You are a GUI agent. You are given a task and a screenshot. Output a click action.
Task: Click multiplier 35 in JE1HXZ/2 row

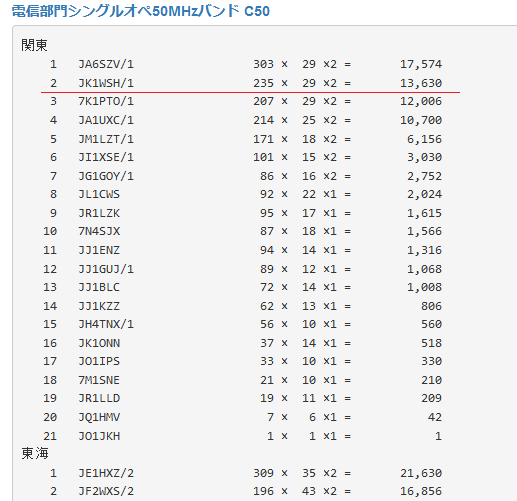[x=309, y=473]
